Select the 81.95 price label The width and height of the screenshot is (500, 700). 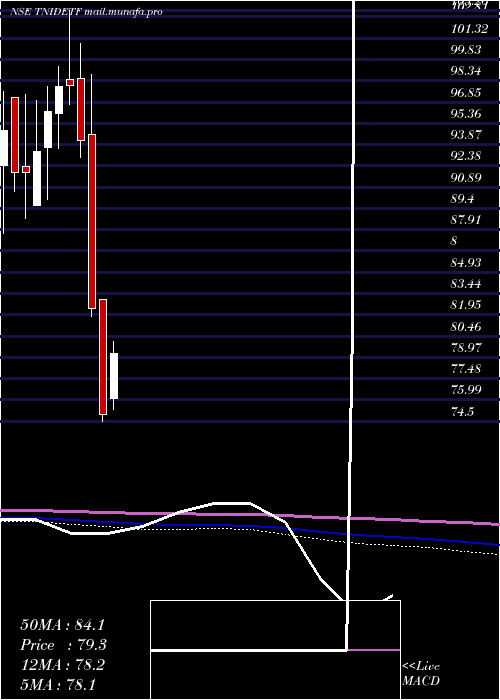(x=466, y=305)
